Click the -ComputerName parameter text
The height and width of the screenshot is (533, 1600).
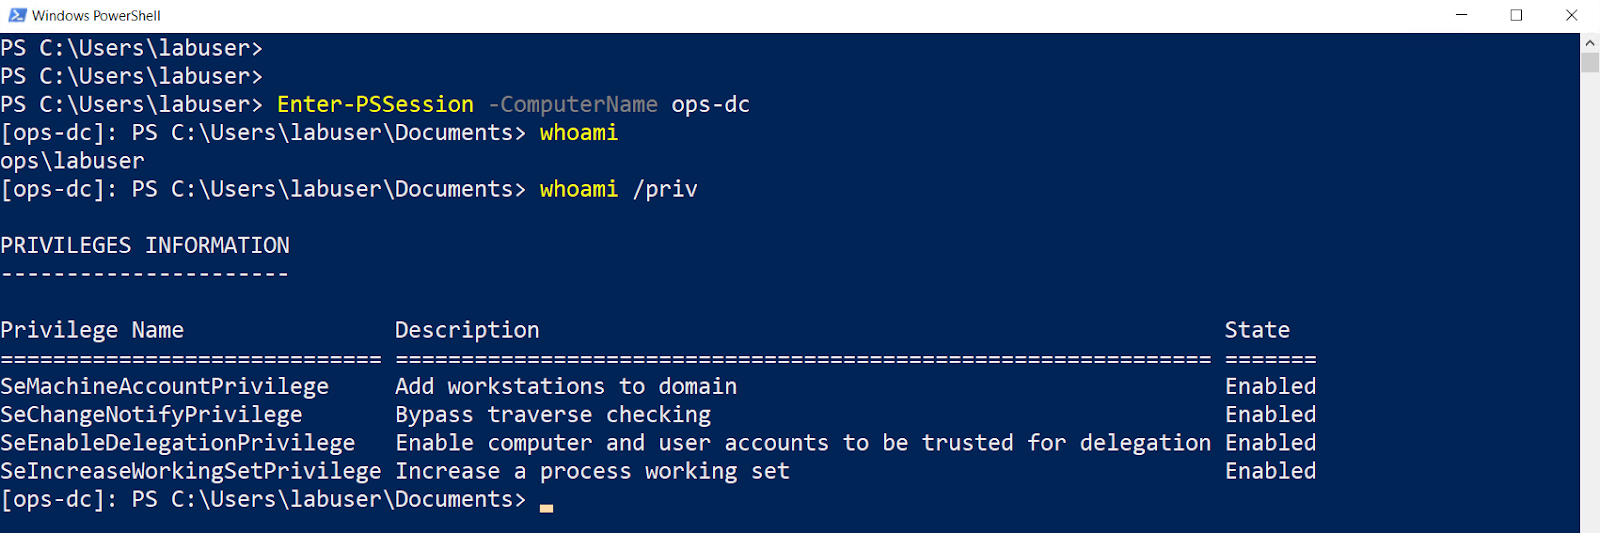tap(573, 105)
